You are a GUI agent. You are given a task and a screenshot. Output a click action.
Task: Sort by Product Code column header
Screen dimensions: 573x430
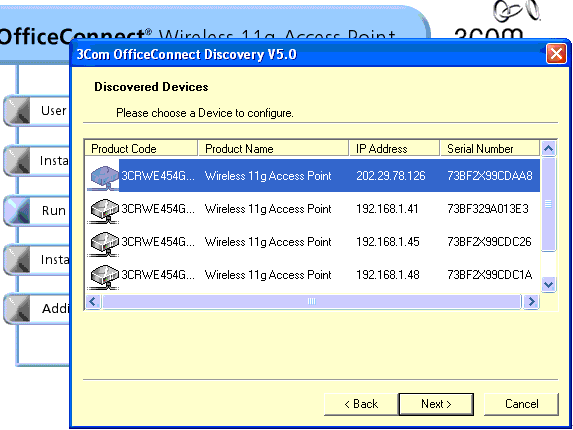point(141,149)
